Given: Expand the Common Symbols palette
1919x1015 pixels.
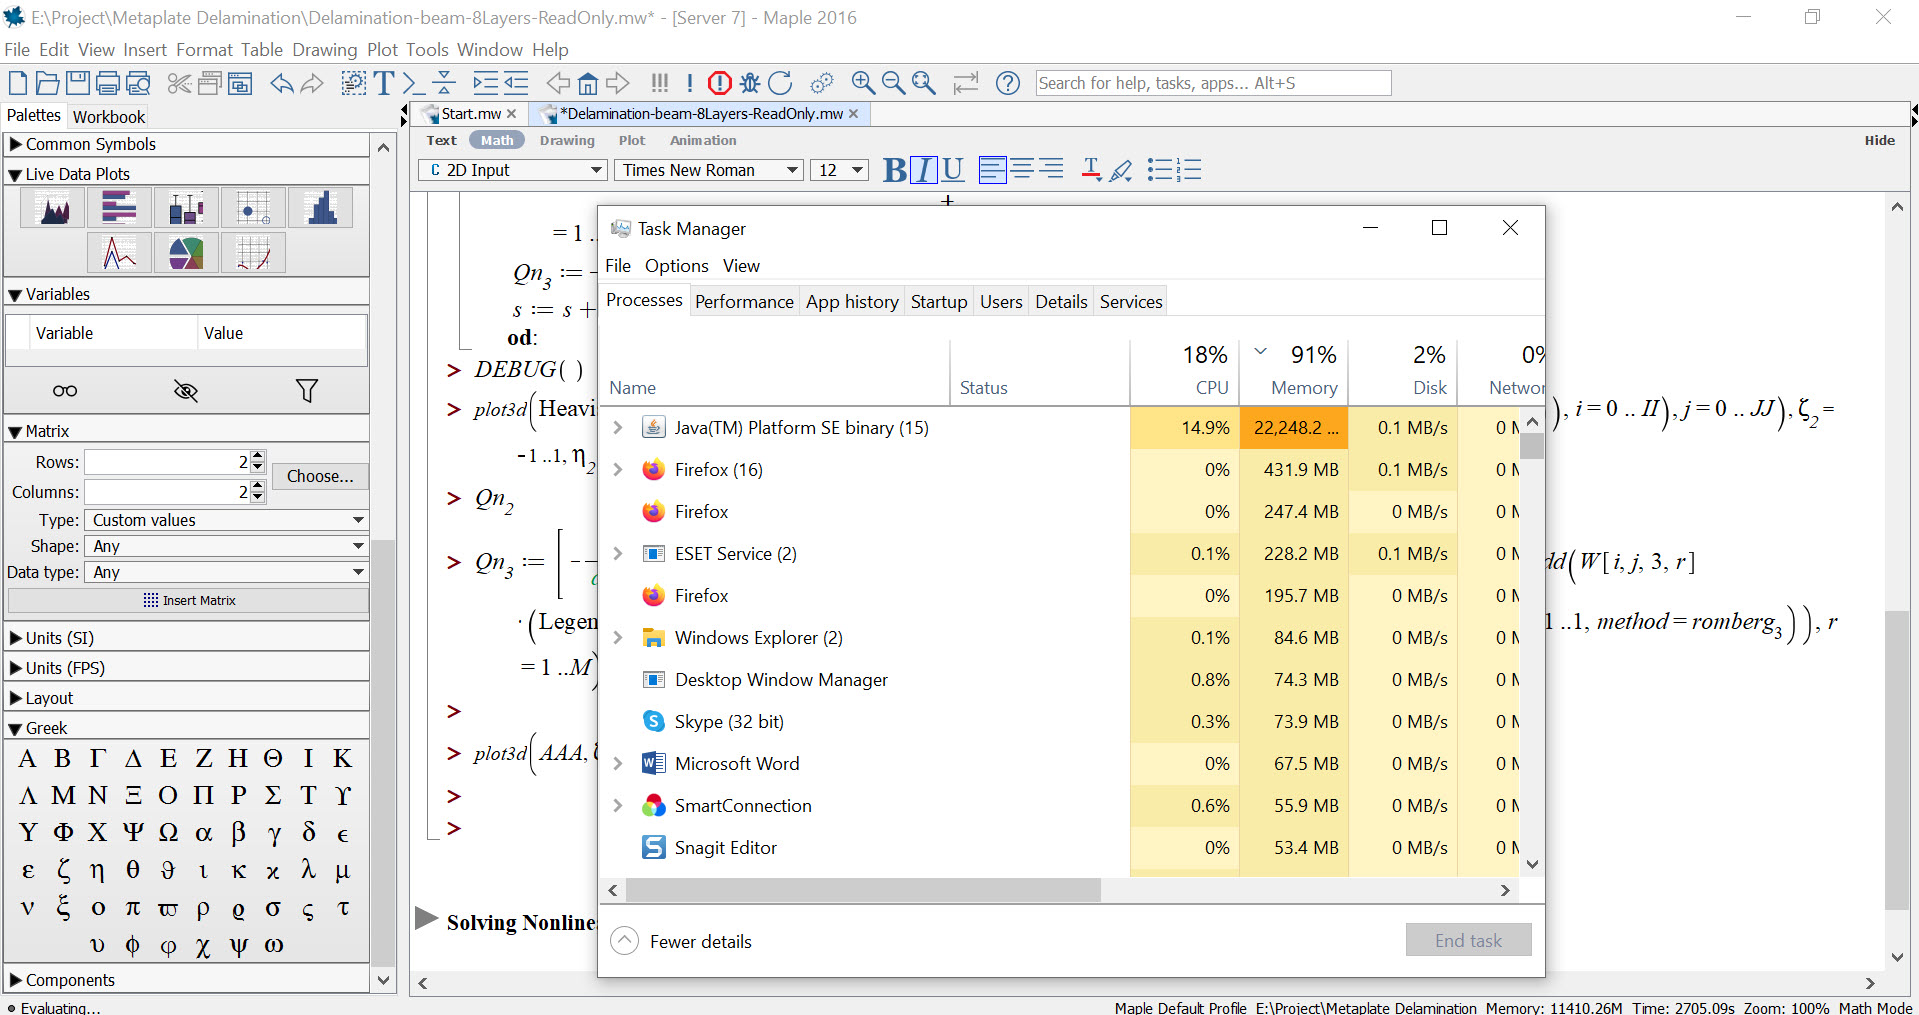Looking at the screenshot, I should [15, 144].
